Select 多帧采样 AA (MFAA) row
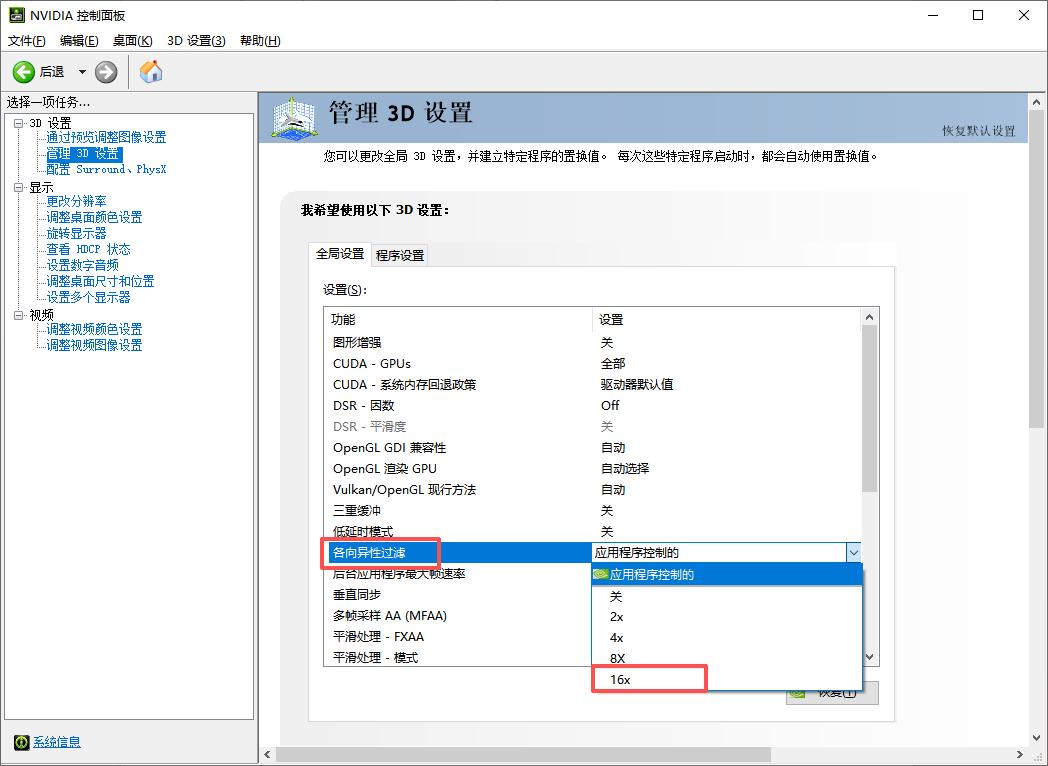Screen dimensions: 1048x766 [458, 616]
